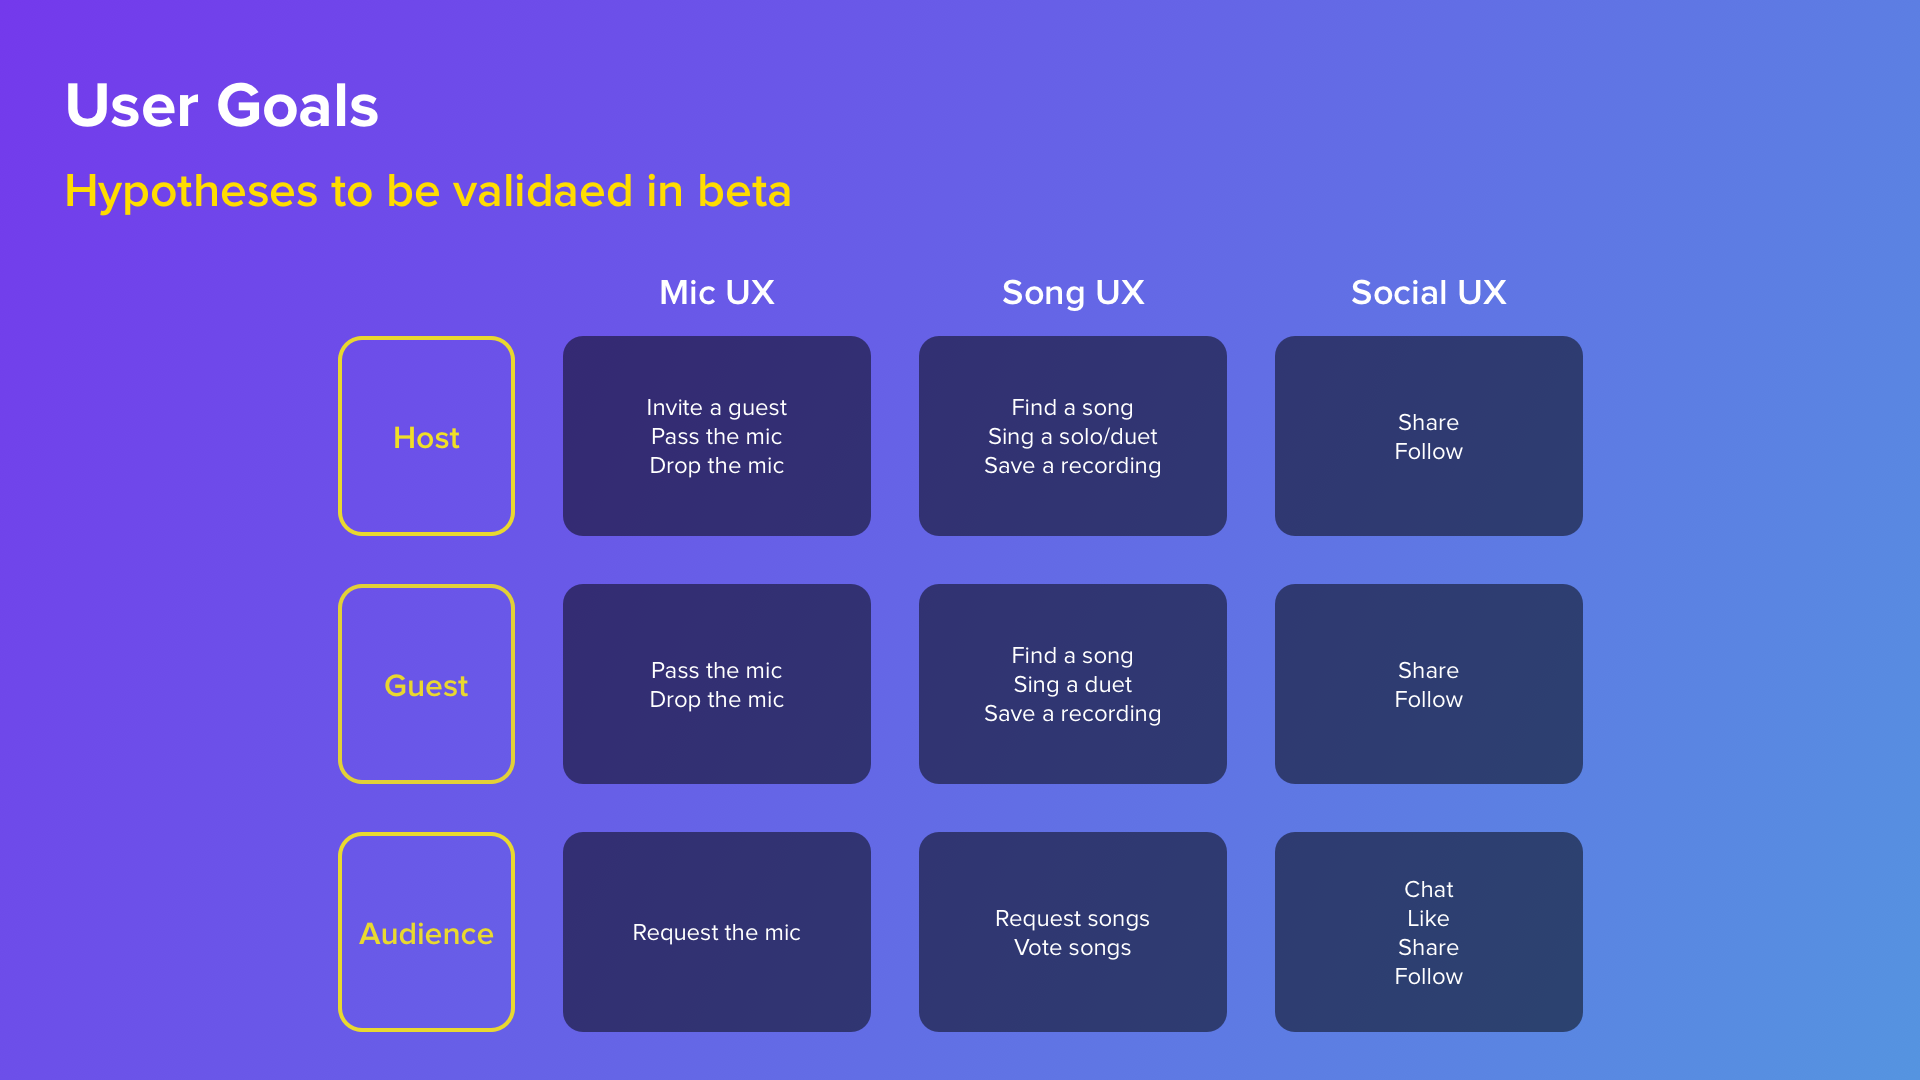1920x1080 pixels.
Task: Click the Guest Mic UX card
Action: click(x=717, y=684)
